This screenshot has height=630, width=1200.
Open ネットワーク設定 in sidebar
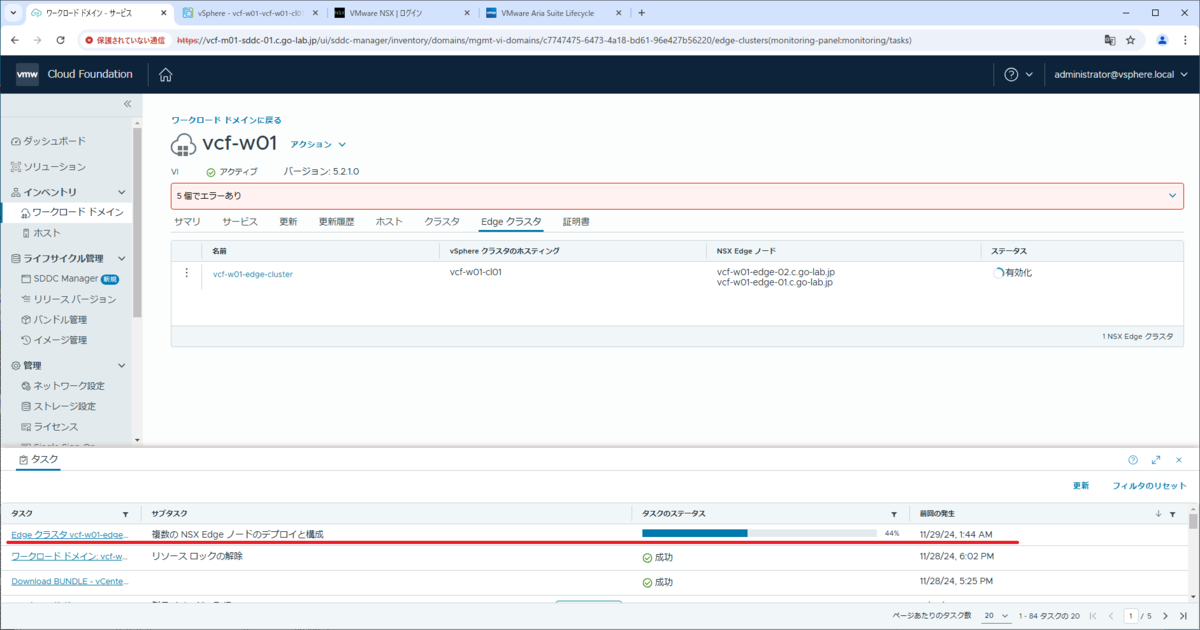pos(69,386)
